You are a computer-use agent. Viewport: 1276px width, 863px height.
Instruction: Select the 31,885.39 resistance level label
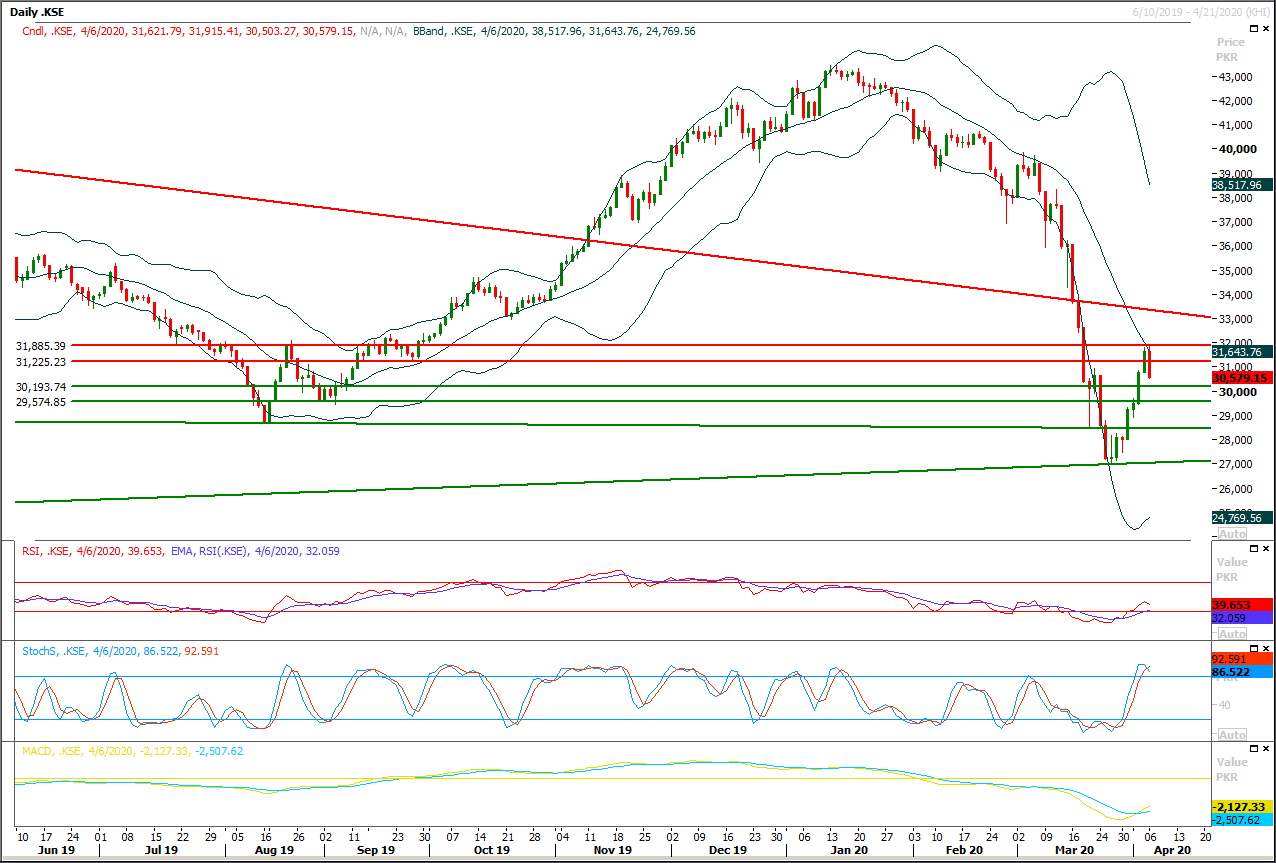41,346
